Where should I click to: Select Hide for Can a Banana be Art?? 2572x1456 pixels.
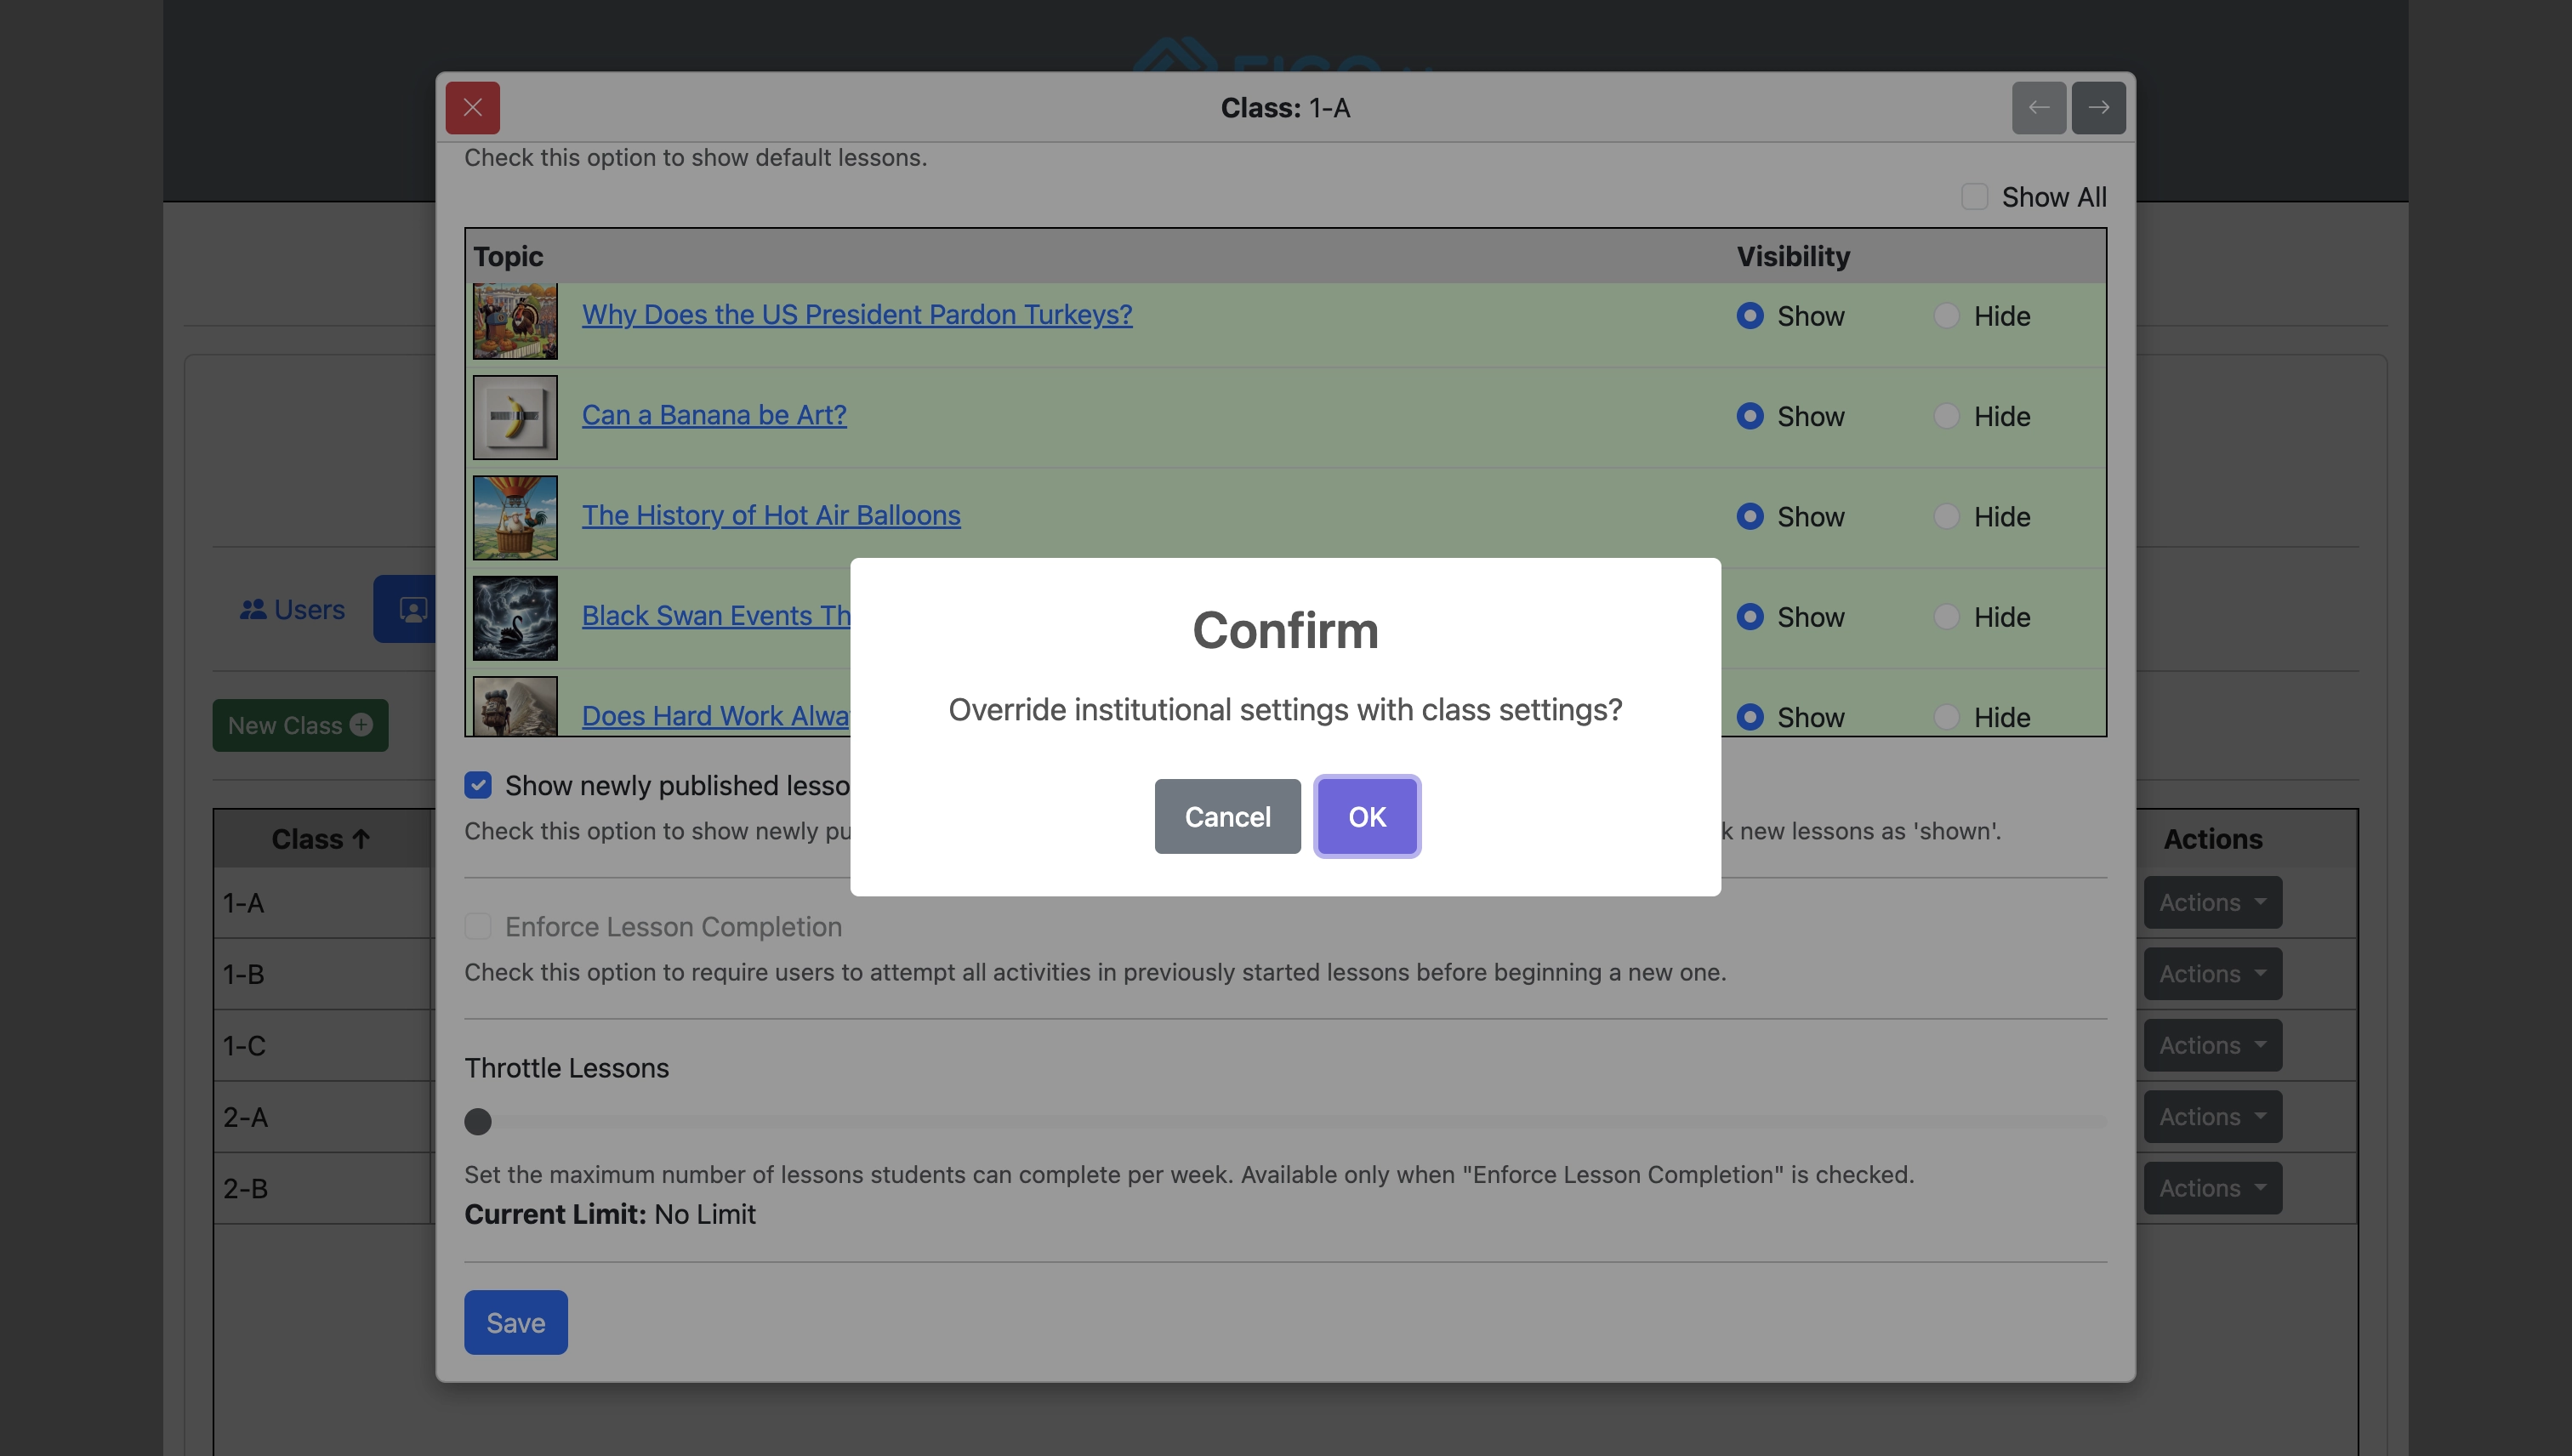click(x=1946, y=415)
